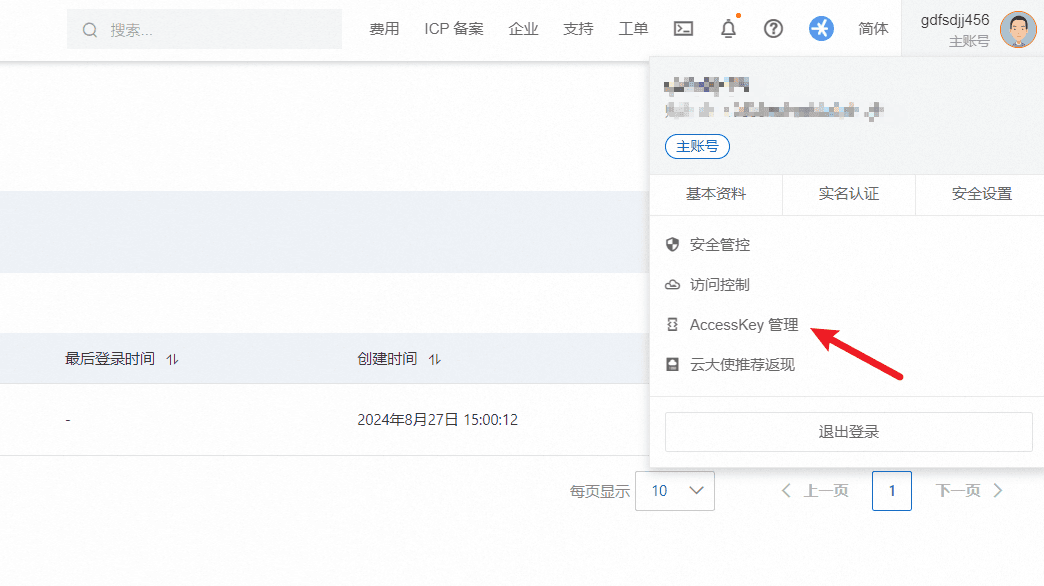Image resolution: width=1044 pixels, height=586 pixels.
Task: Sort by 创建时间 column arrows
Action: coord(435,359)
